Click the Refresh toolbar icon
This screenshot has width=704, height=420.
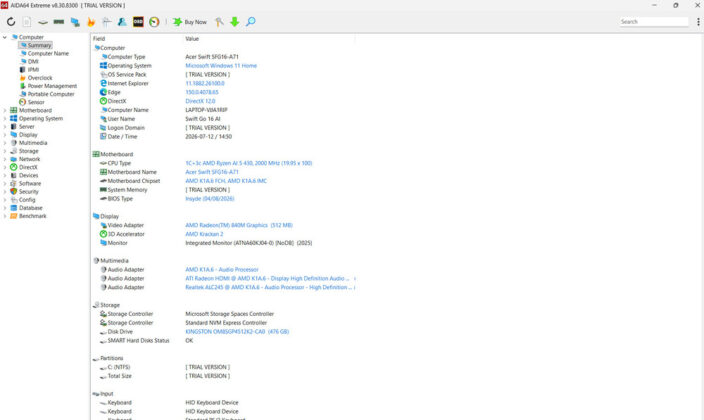11,22
